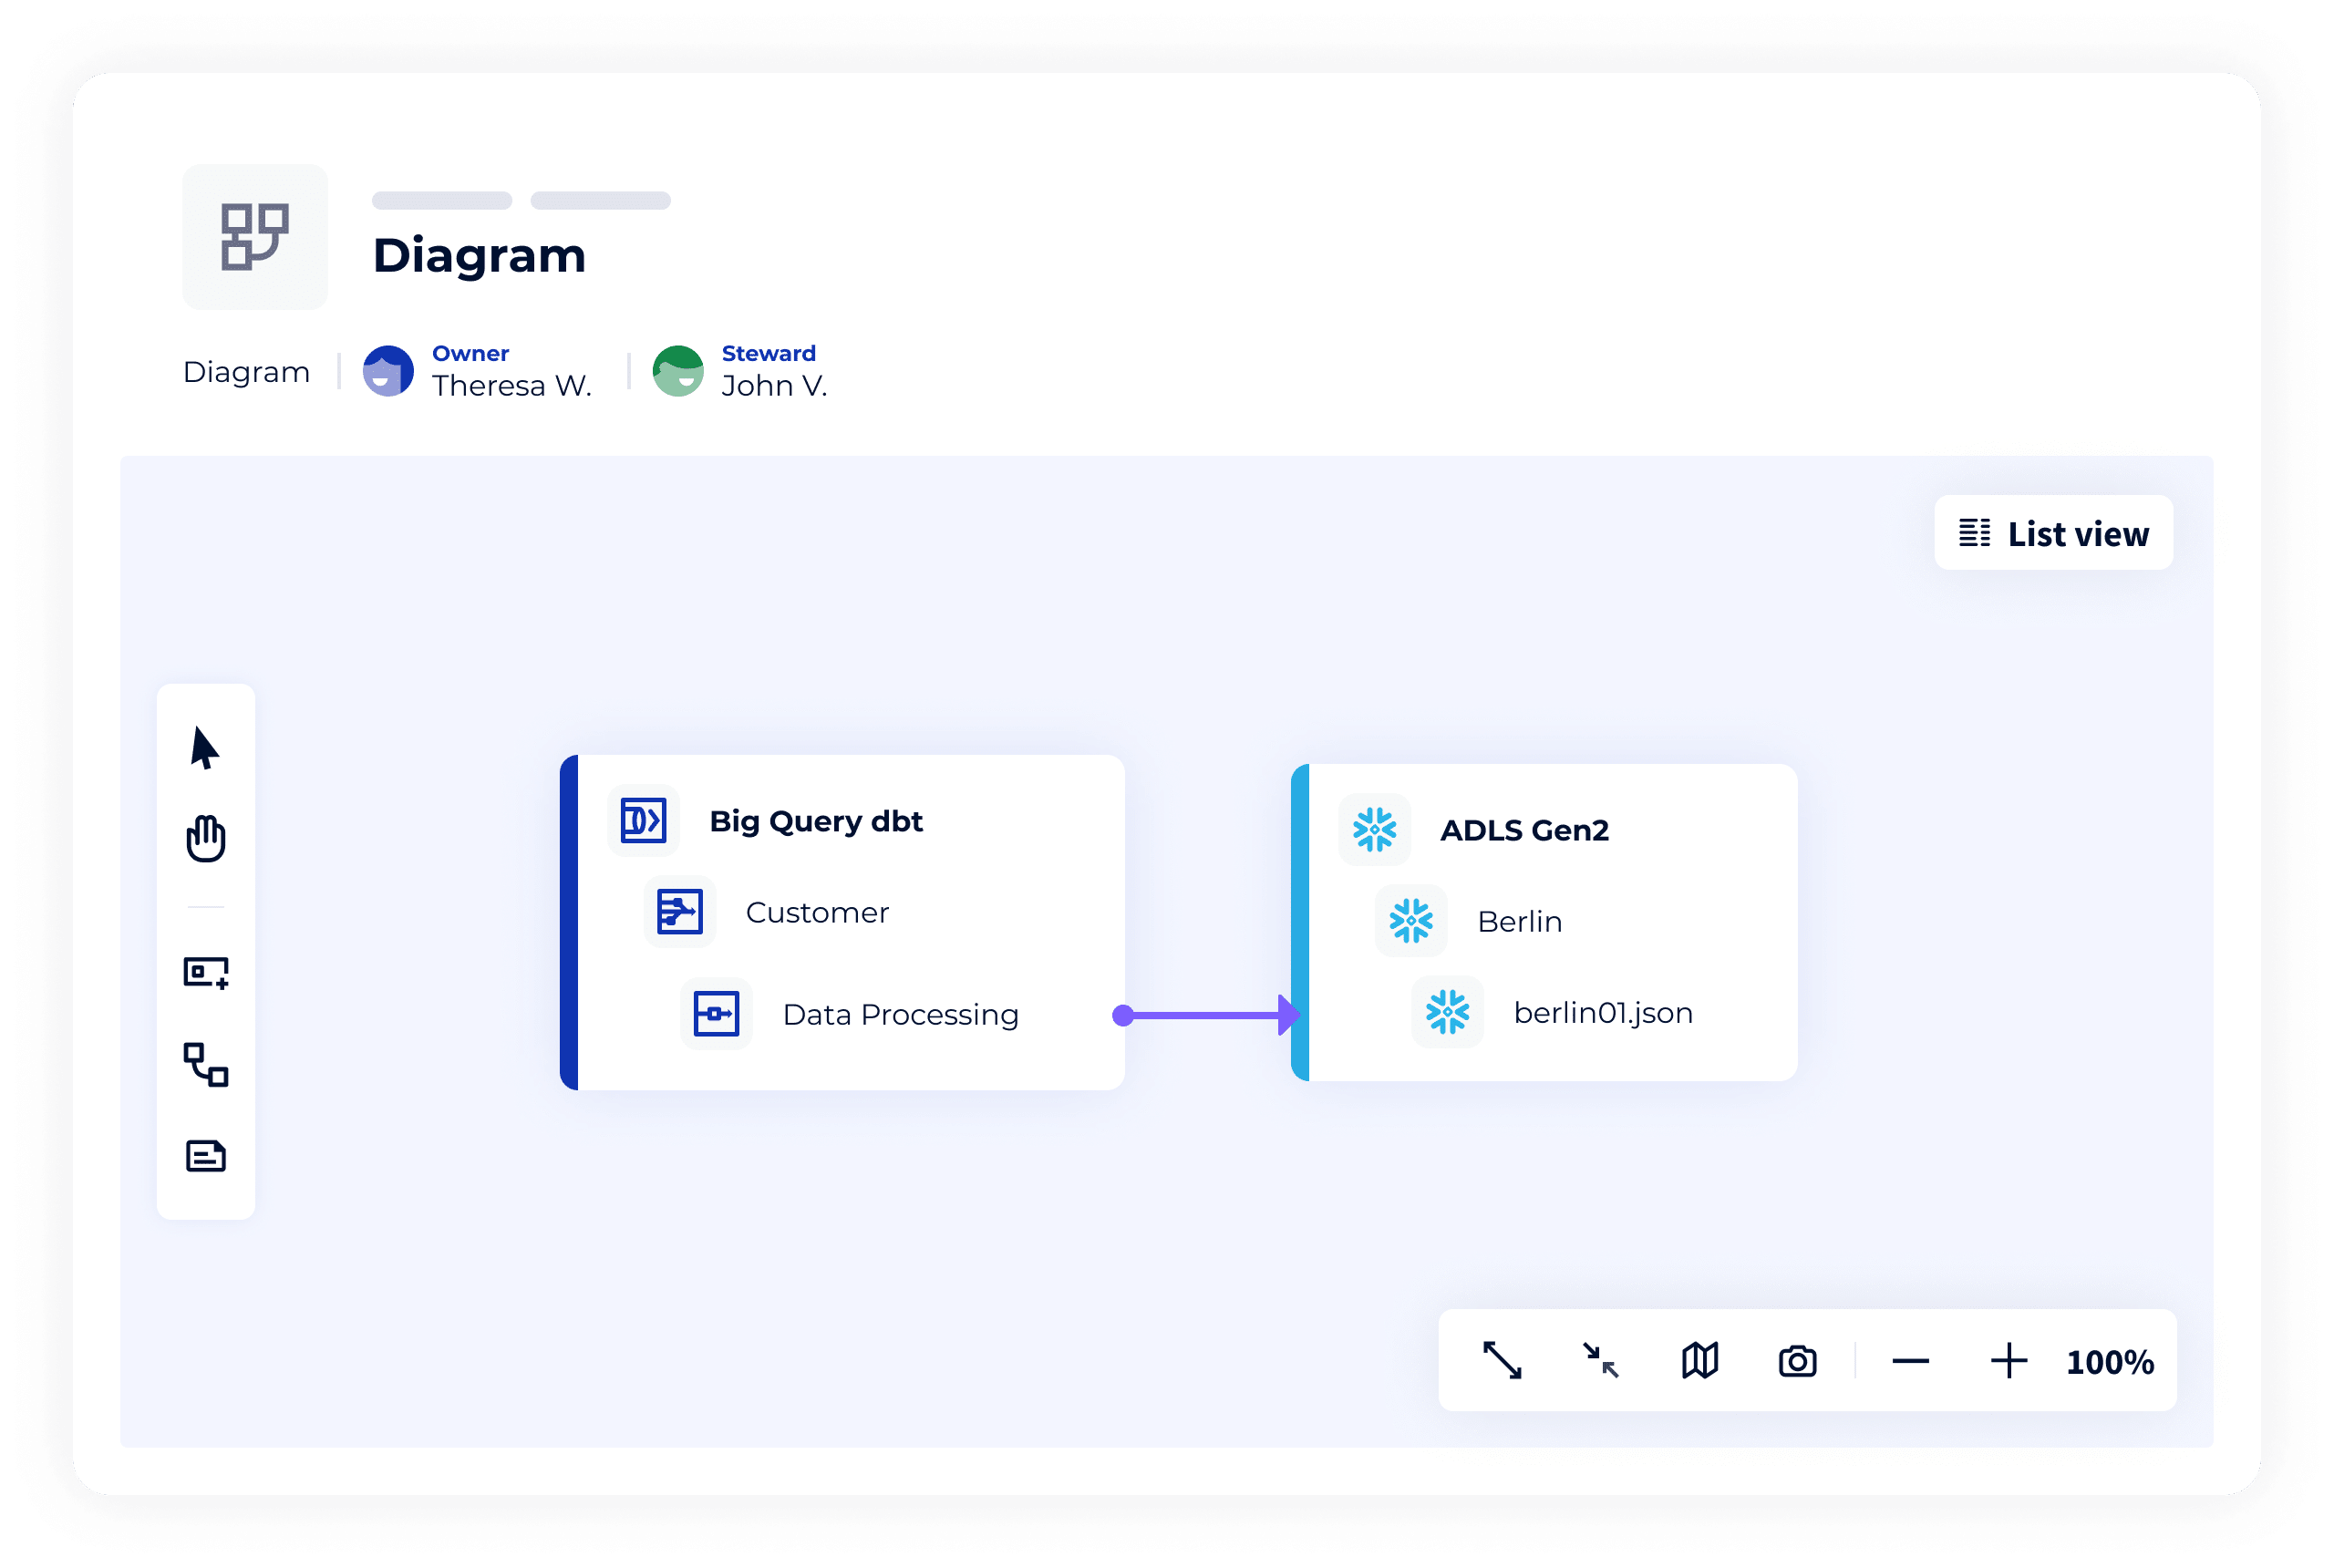Select the Berlin row label
The image size is (2334, 1568).
tap(1519, 921)
